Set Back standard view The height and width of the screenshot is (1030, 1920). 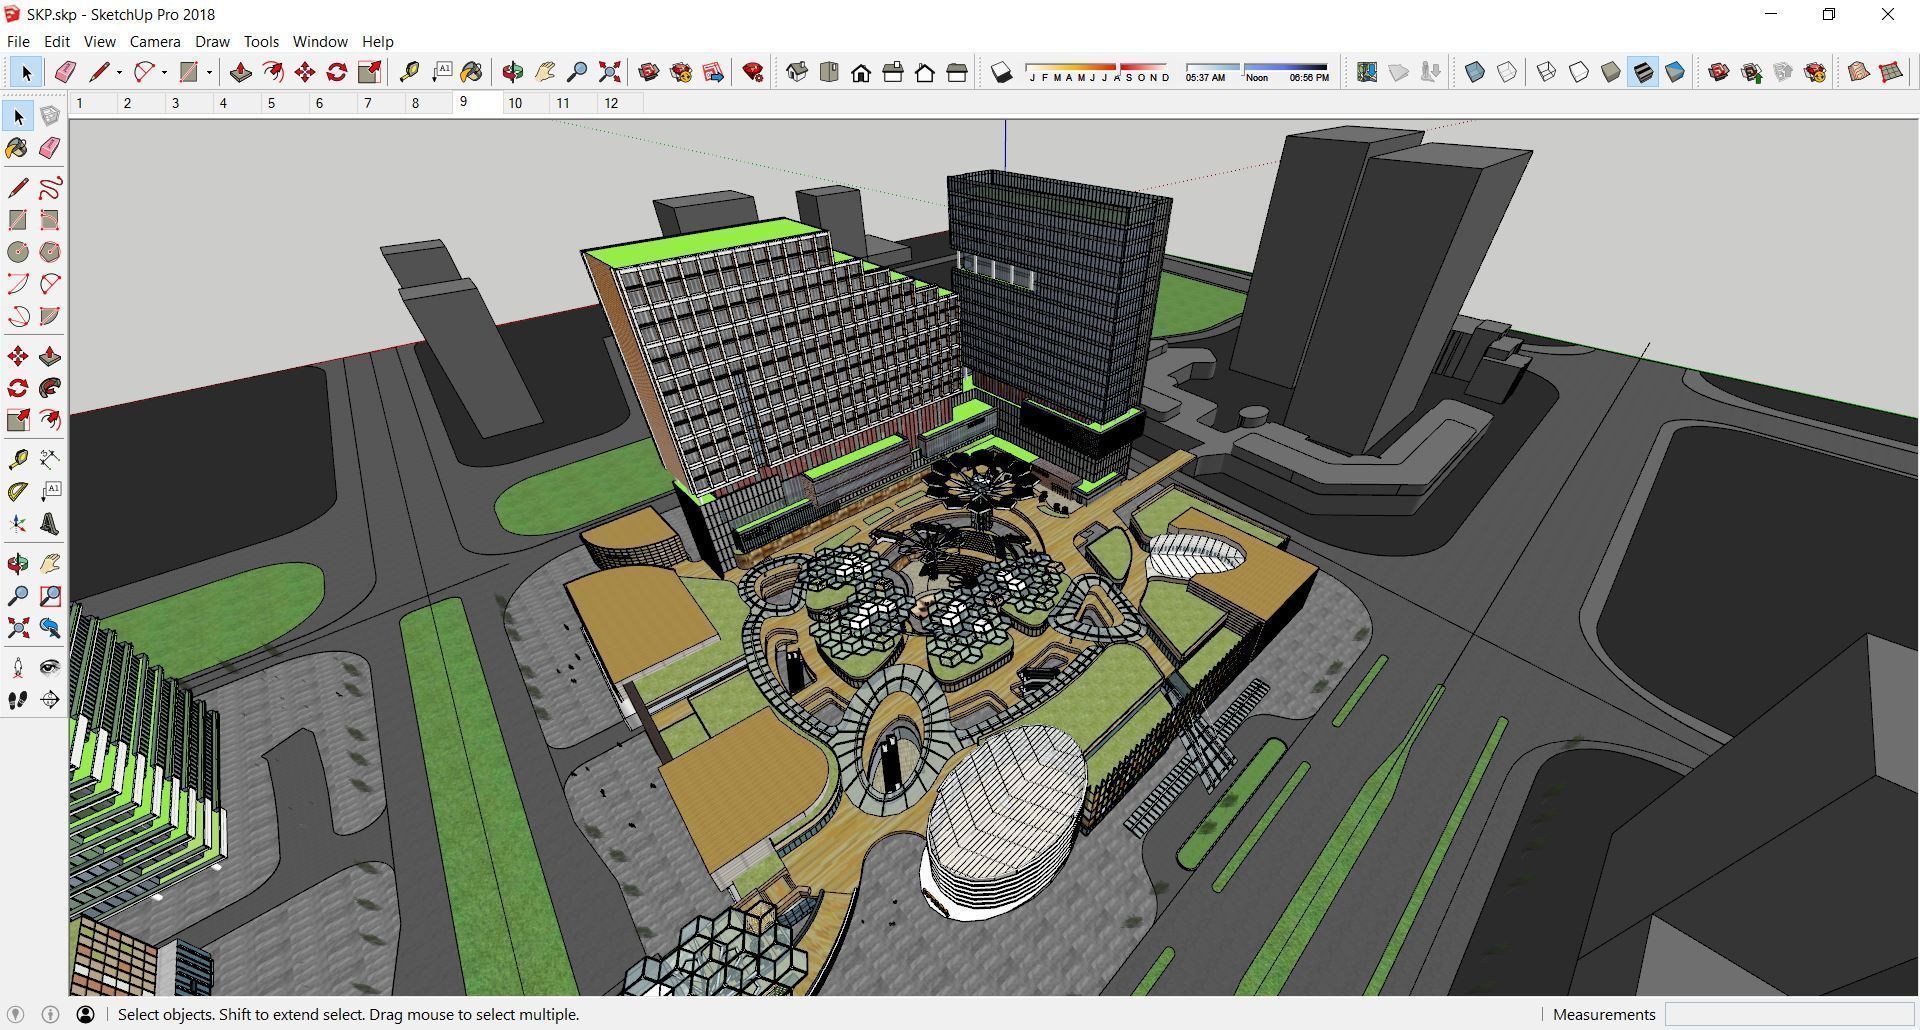925,72
